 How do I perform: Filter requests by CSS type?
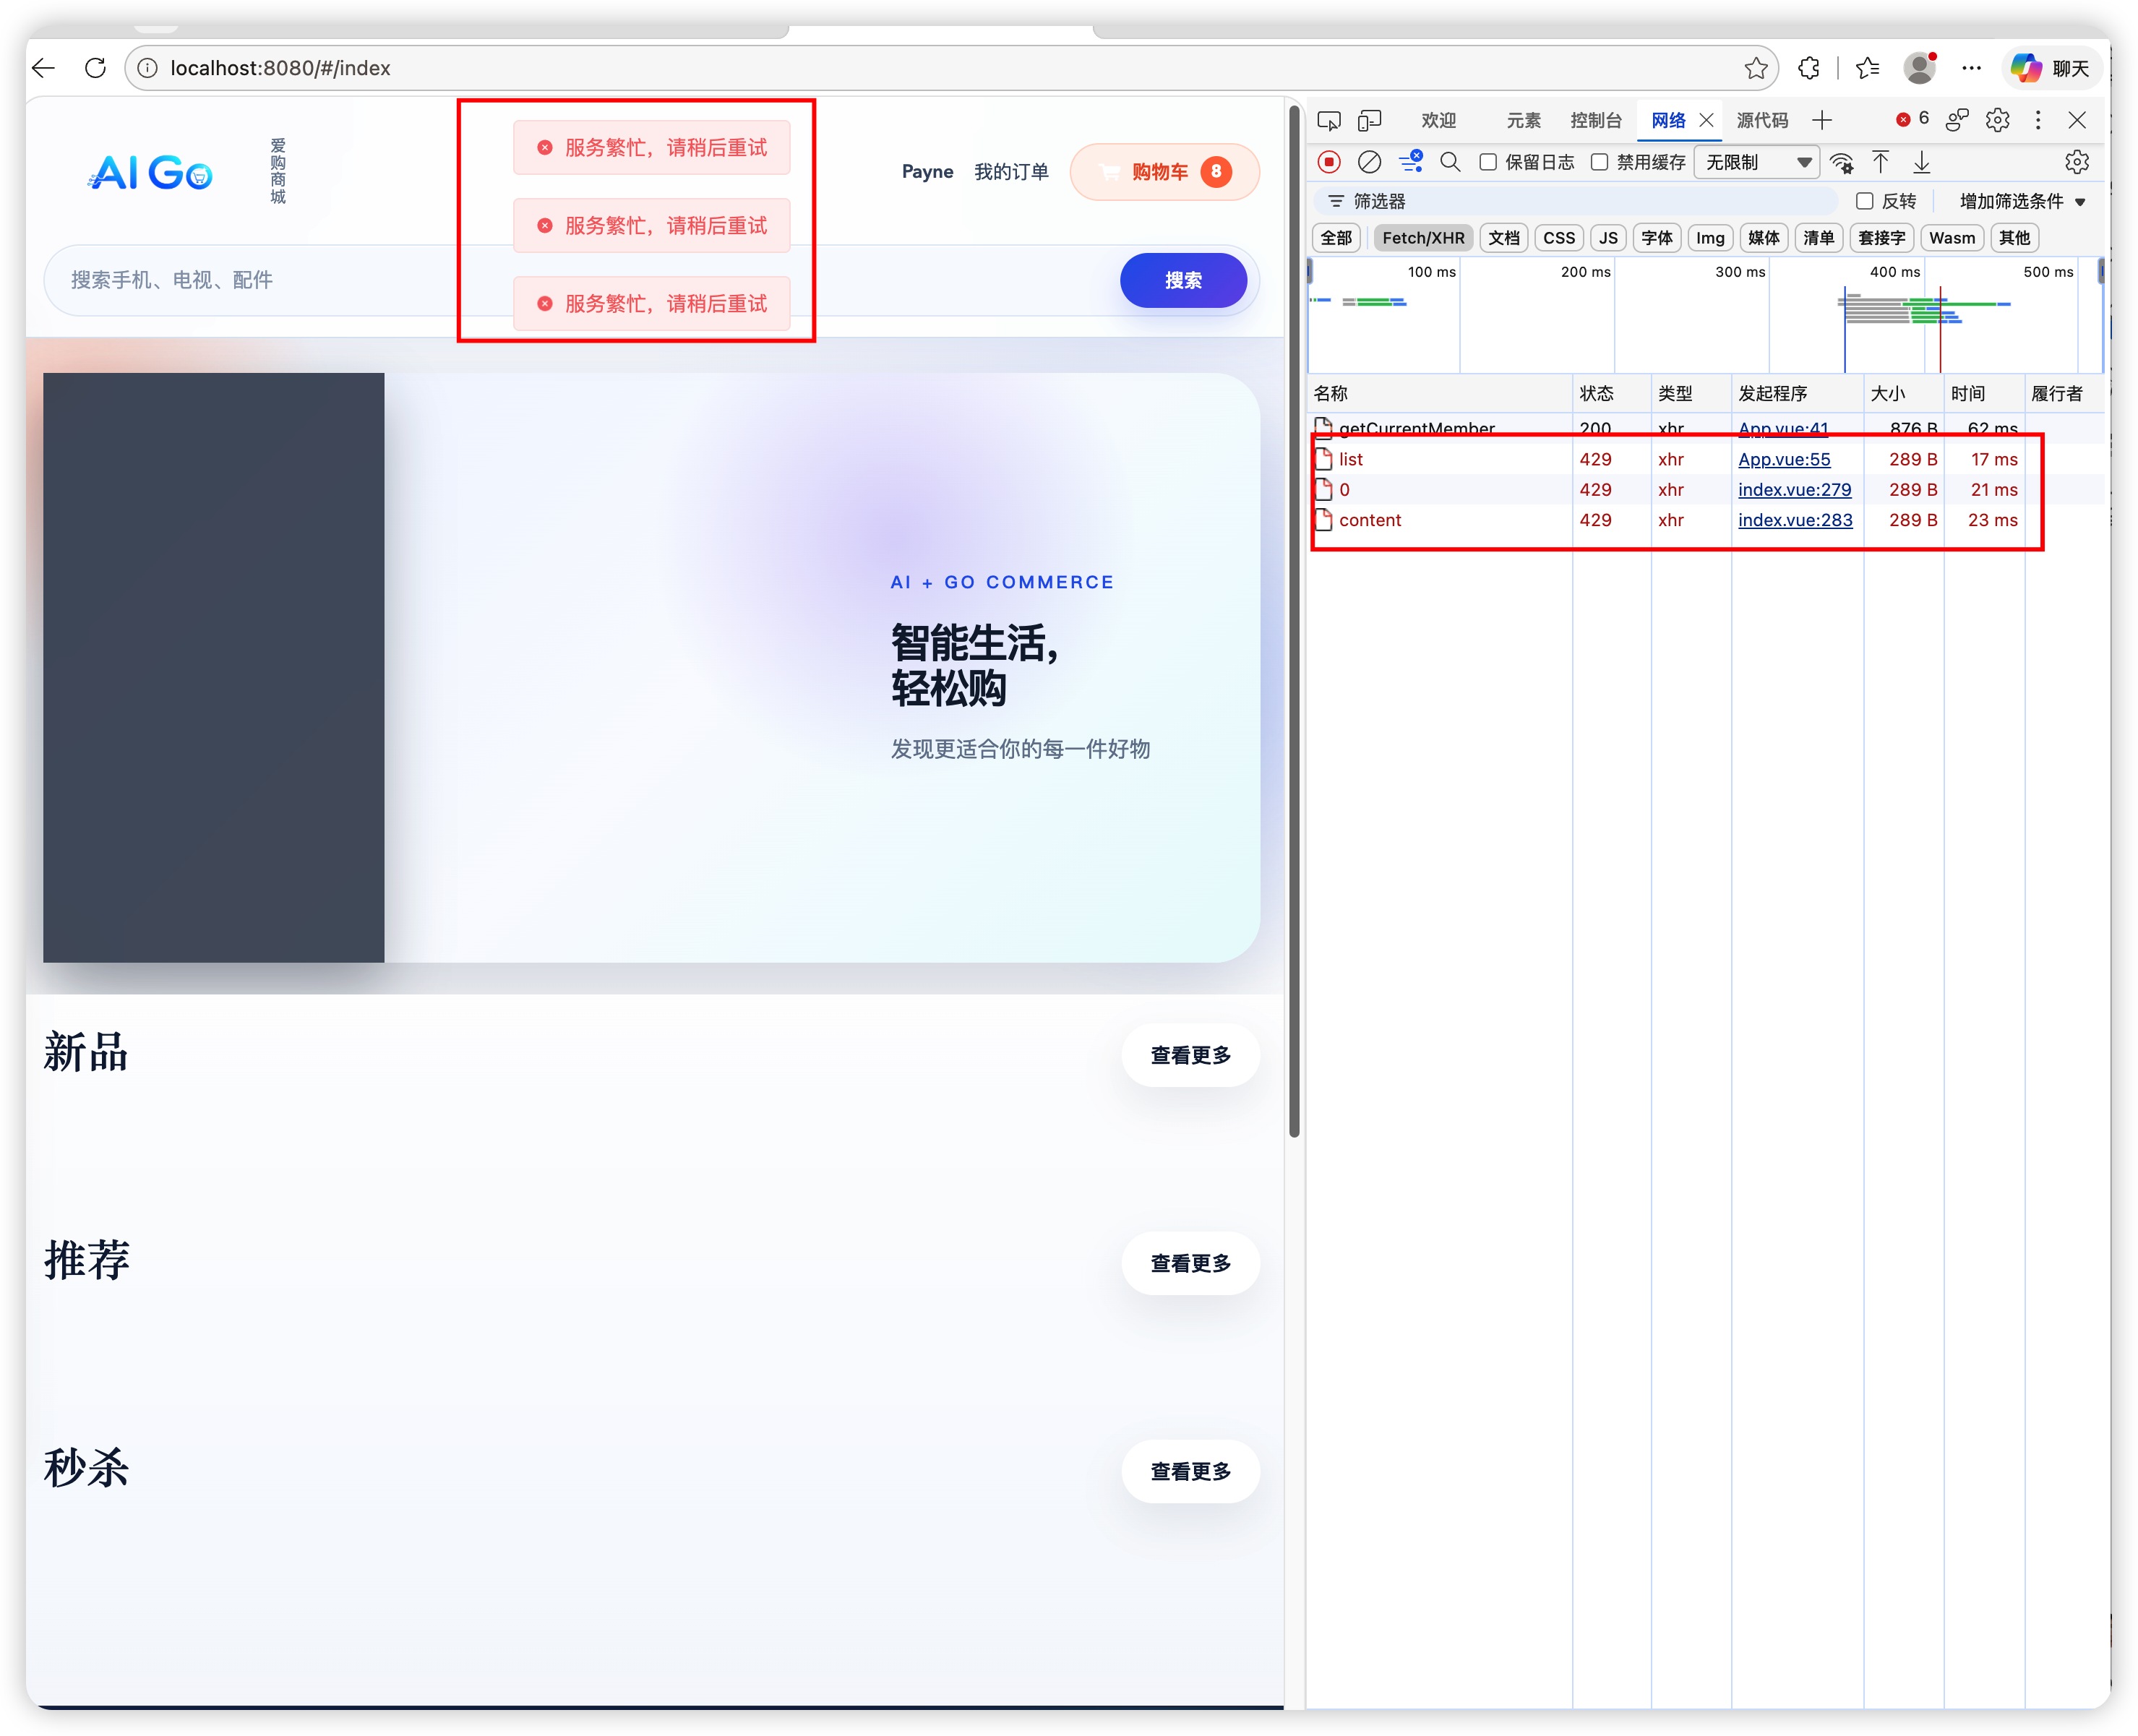pos(1558,238)
